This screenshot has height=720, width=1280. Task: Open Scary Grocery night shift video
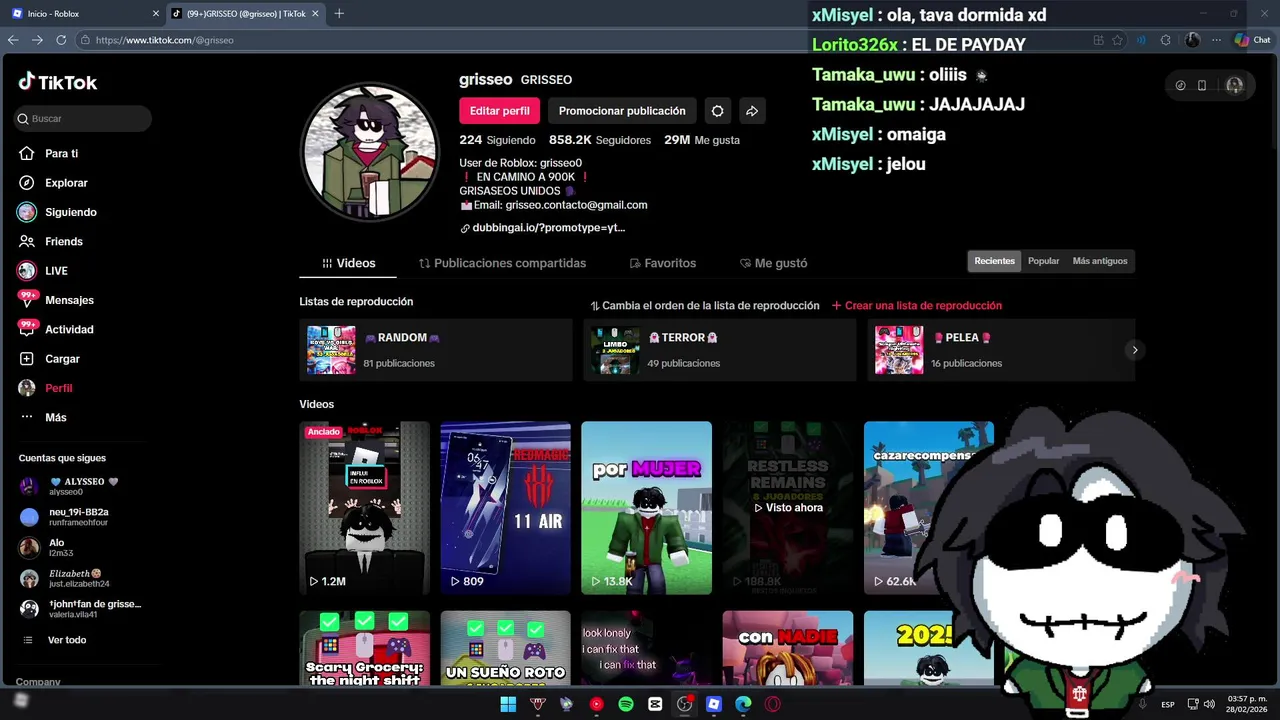coord(365,648)
